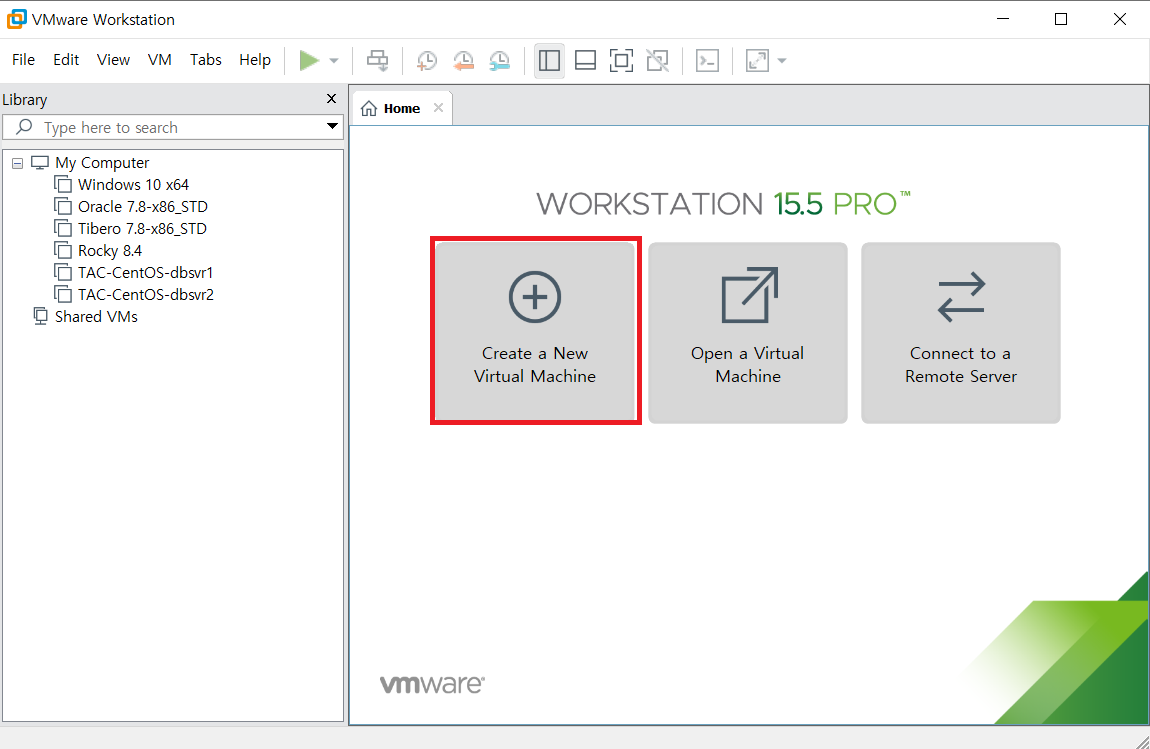Select the TAC-CentOS-dbsvr1 VM
This screenshot has height=749, width=1150.
pyautogui.click(x=145, y=272)
